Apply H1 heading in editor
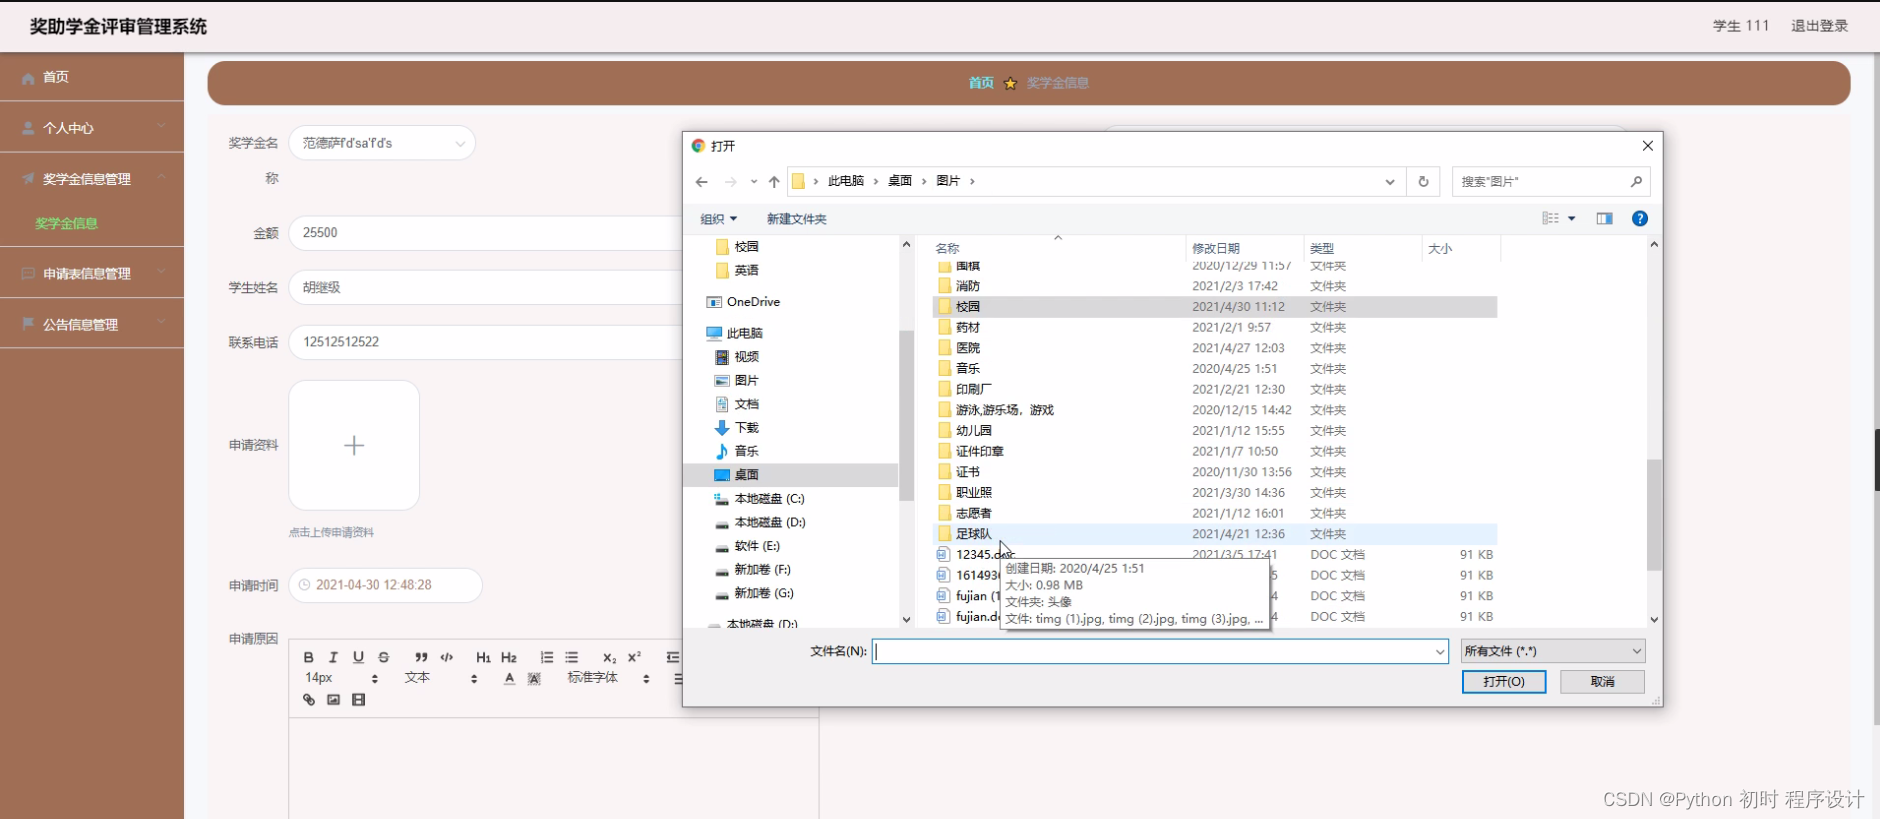Viewport: 1880px width, 819px height. (x=483, y=657)
